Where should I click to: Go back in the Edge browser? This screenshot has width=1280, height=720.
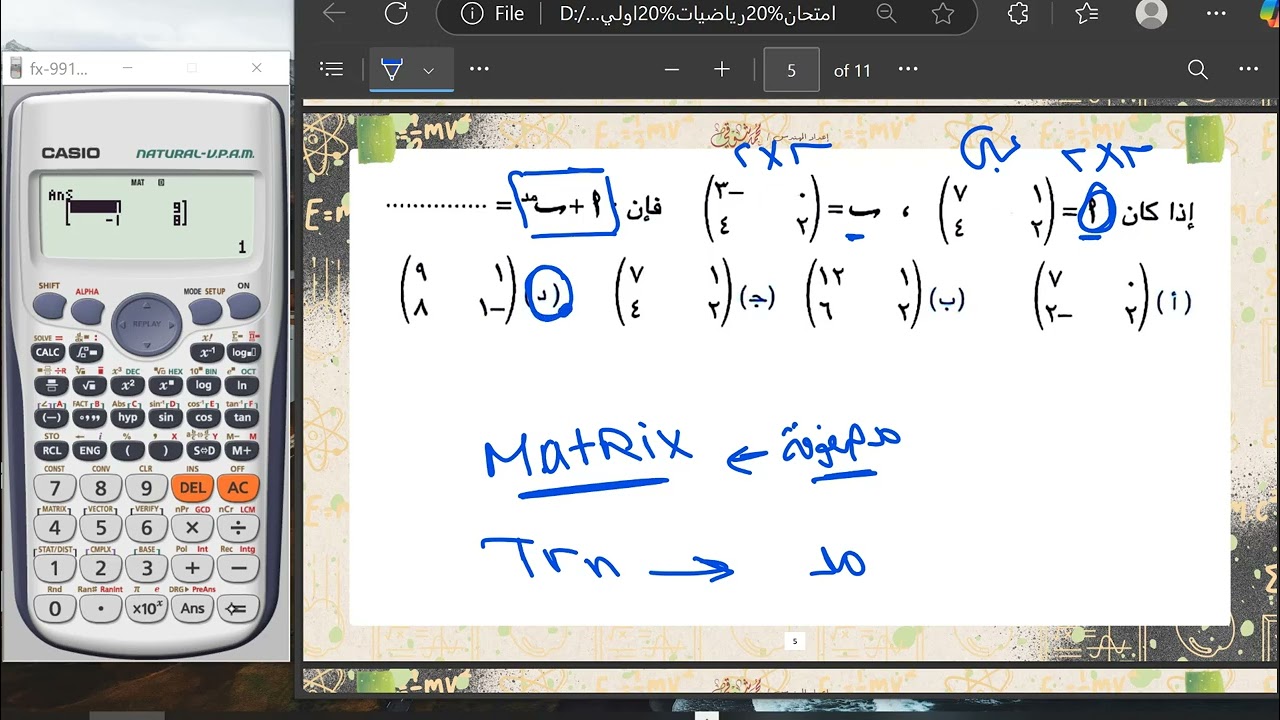coord(334,13)
